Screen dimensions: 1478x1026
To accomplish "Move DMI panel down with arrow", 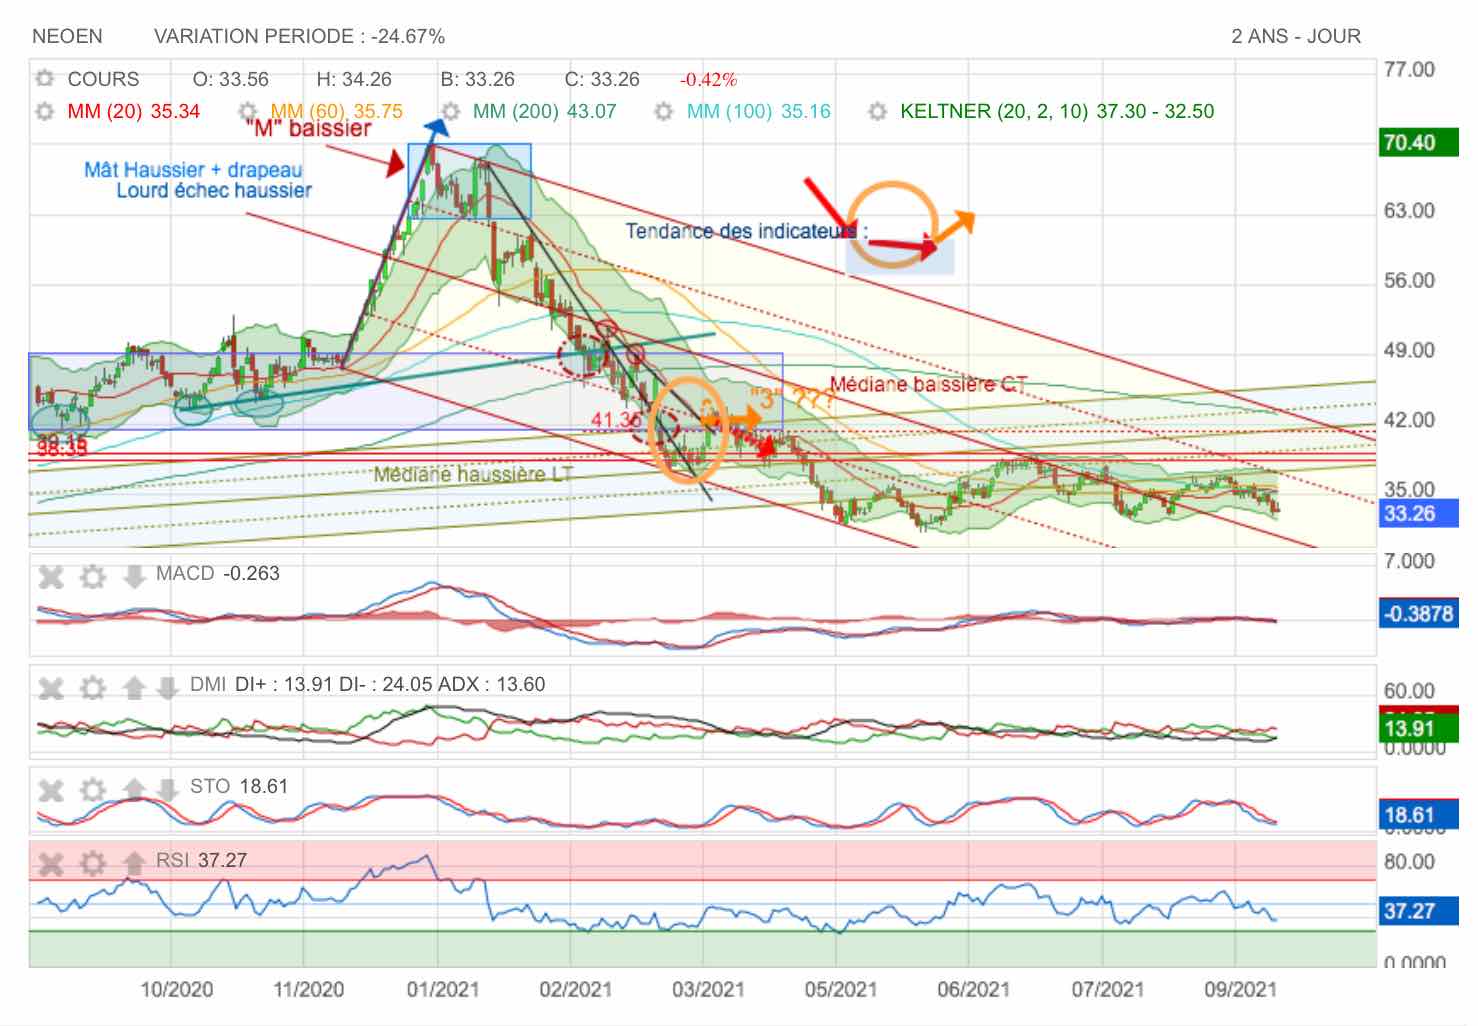I will [168, 688].
